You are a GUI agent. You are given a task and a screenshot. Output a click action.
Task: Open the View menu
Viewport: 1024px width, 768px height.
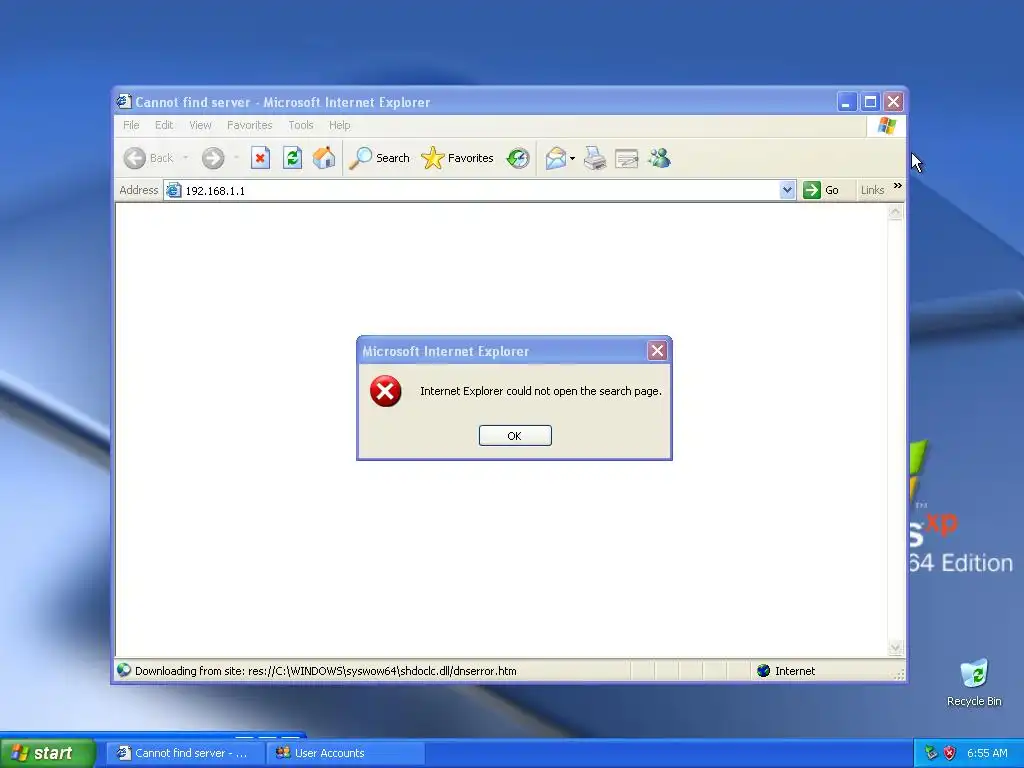(x=200, y=125)
